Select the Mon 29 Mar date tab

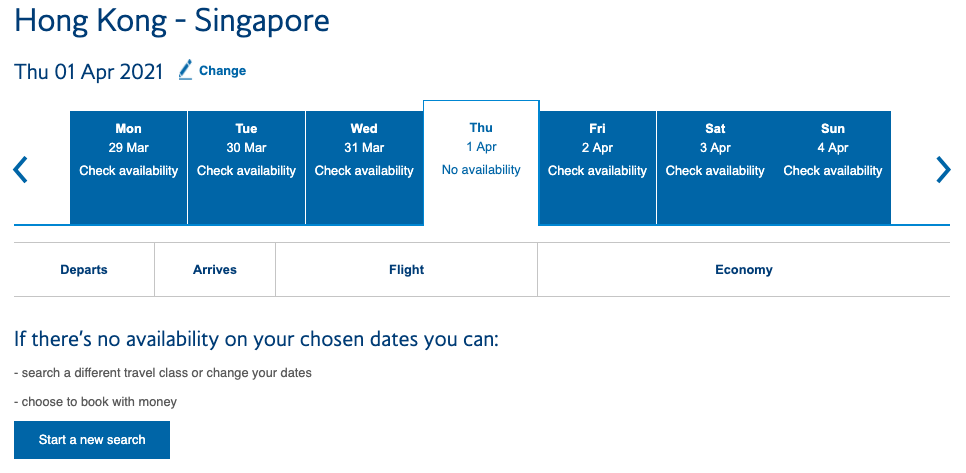click(x=129, y=168)
